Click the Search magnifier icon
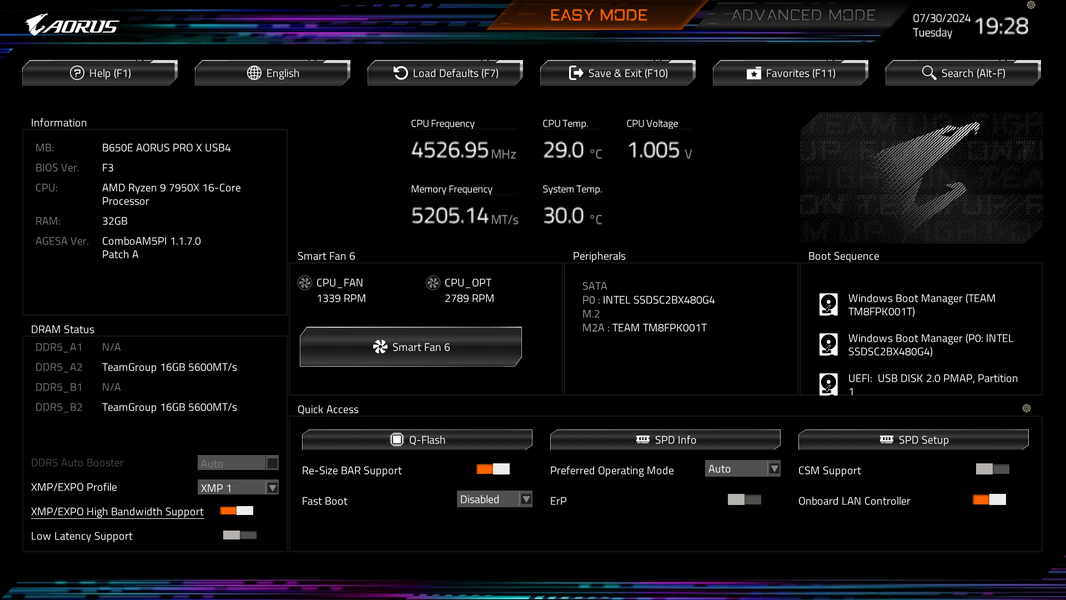The height and width of the screenshot is (600, 1066). [x=929, y=73]
